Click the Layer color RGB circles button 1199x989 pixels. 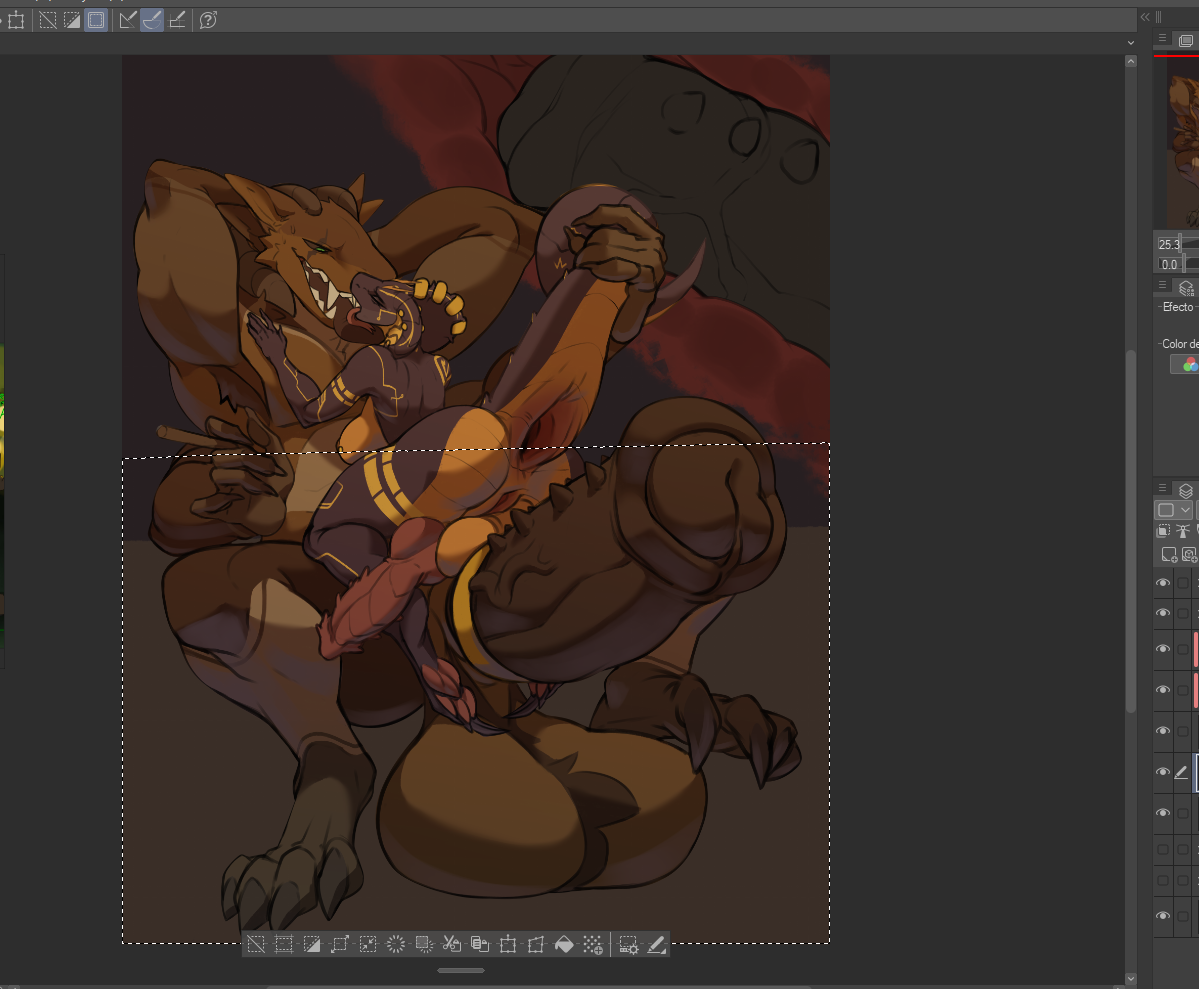[1186, 365]
